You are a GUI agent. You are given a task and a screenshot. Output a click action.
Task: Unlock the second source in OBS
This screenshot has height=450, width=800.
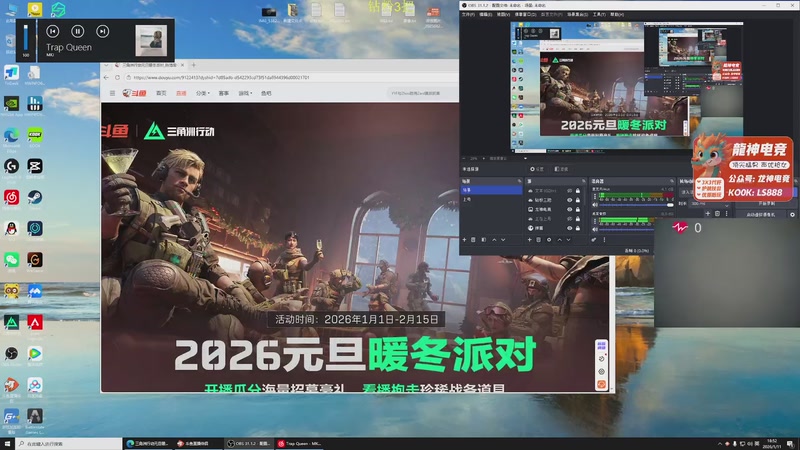click(x=578, y=200)
